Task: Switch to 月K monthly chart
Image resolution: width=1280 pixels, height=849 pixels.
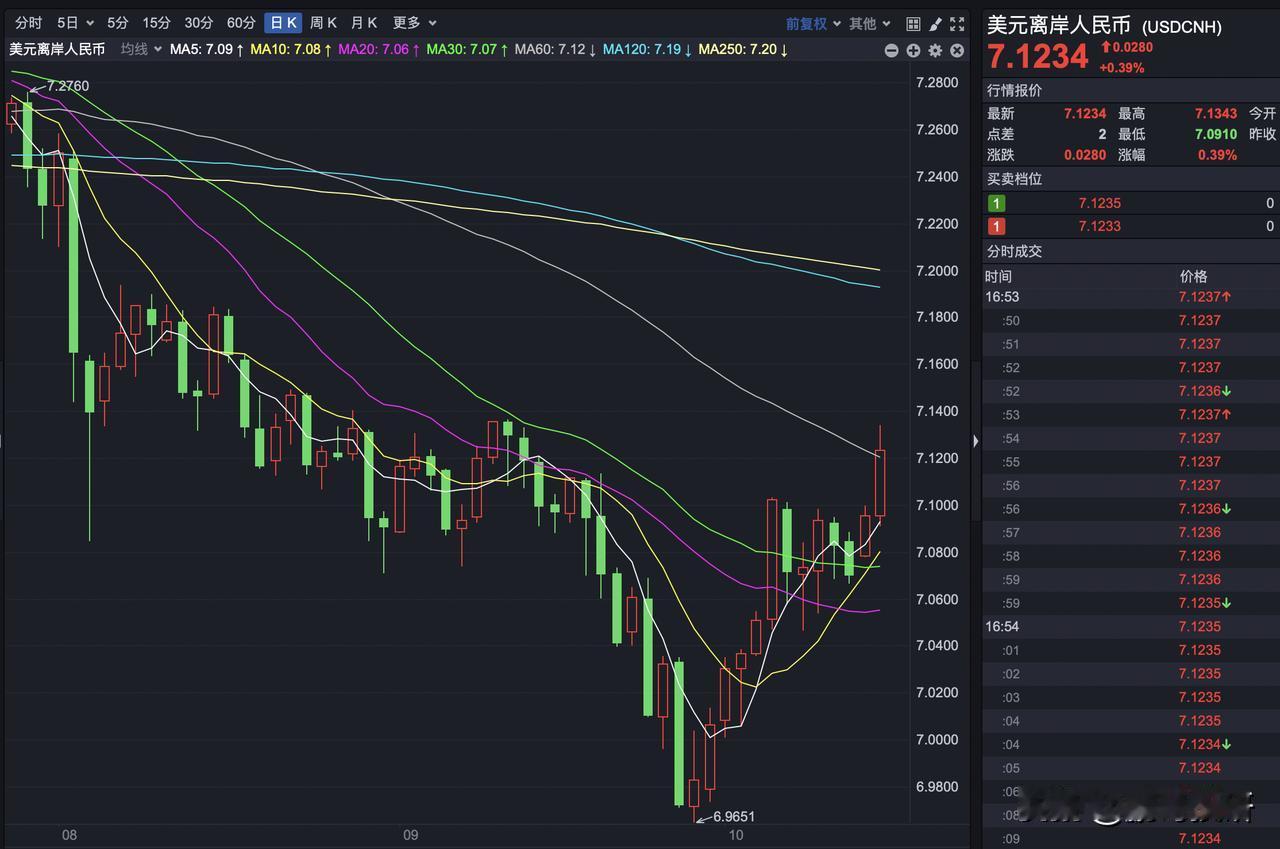Action: point(364,22)
